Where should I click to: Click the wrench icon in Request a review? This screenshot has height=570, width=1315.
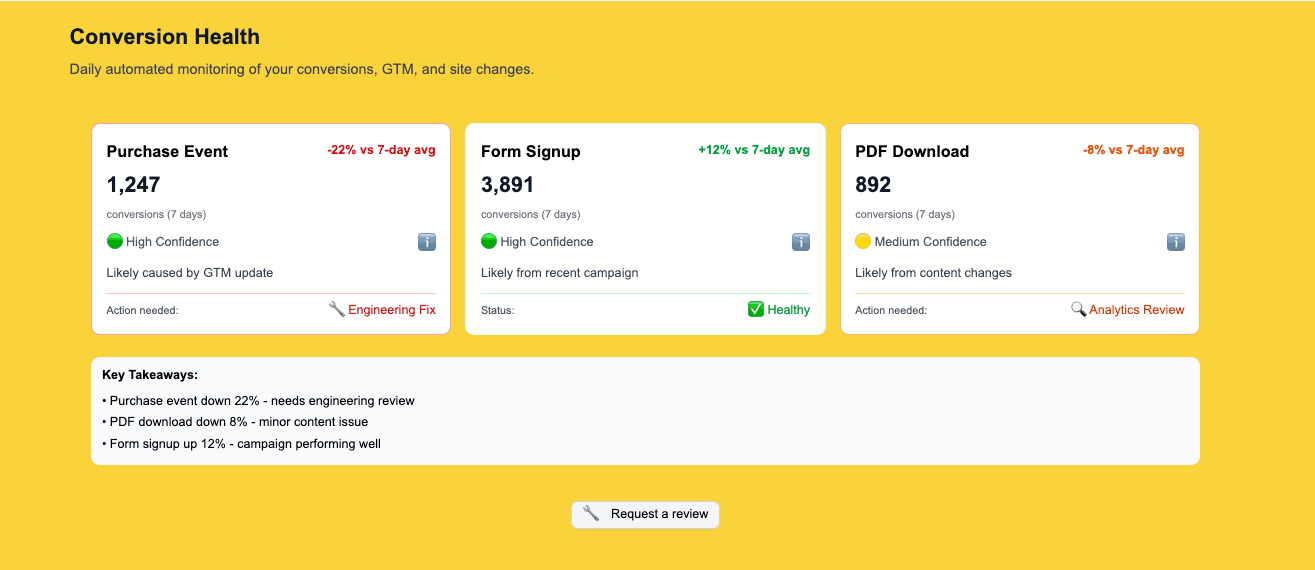tap(591, 514)
